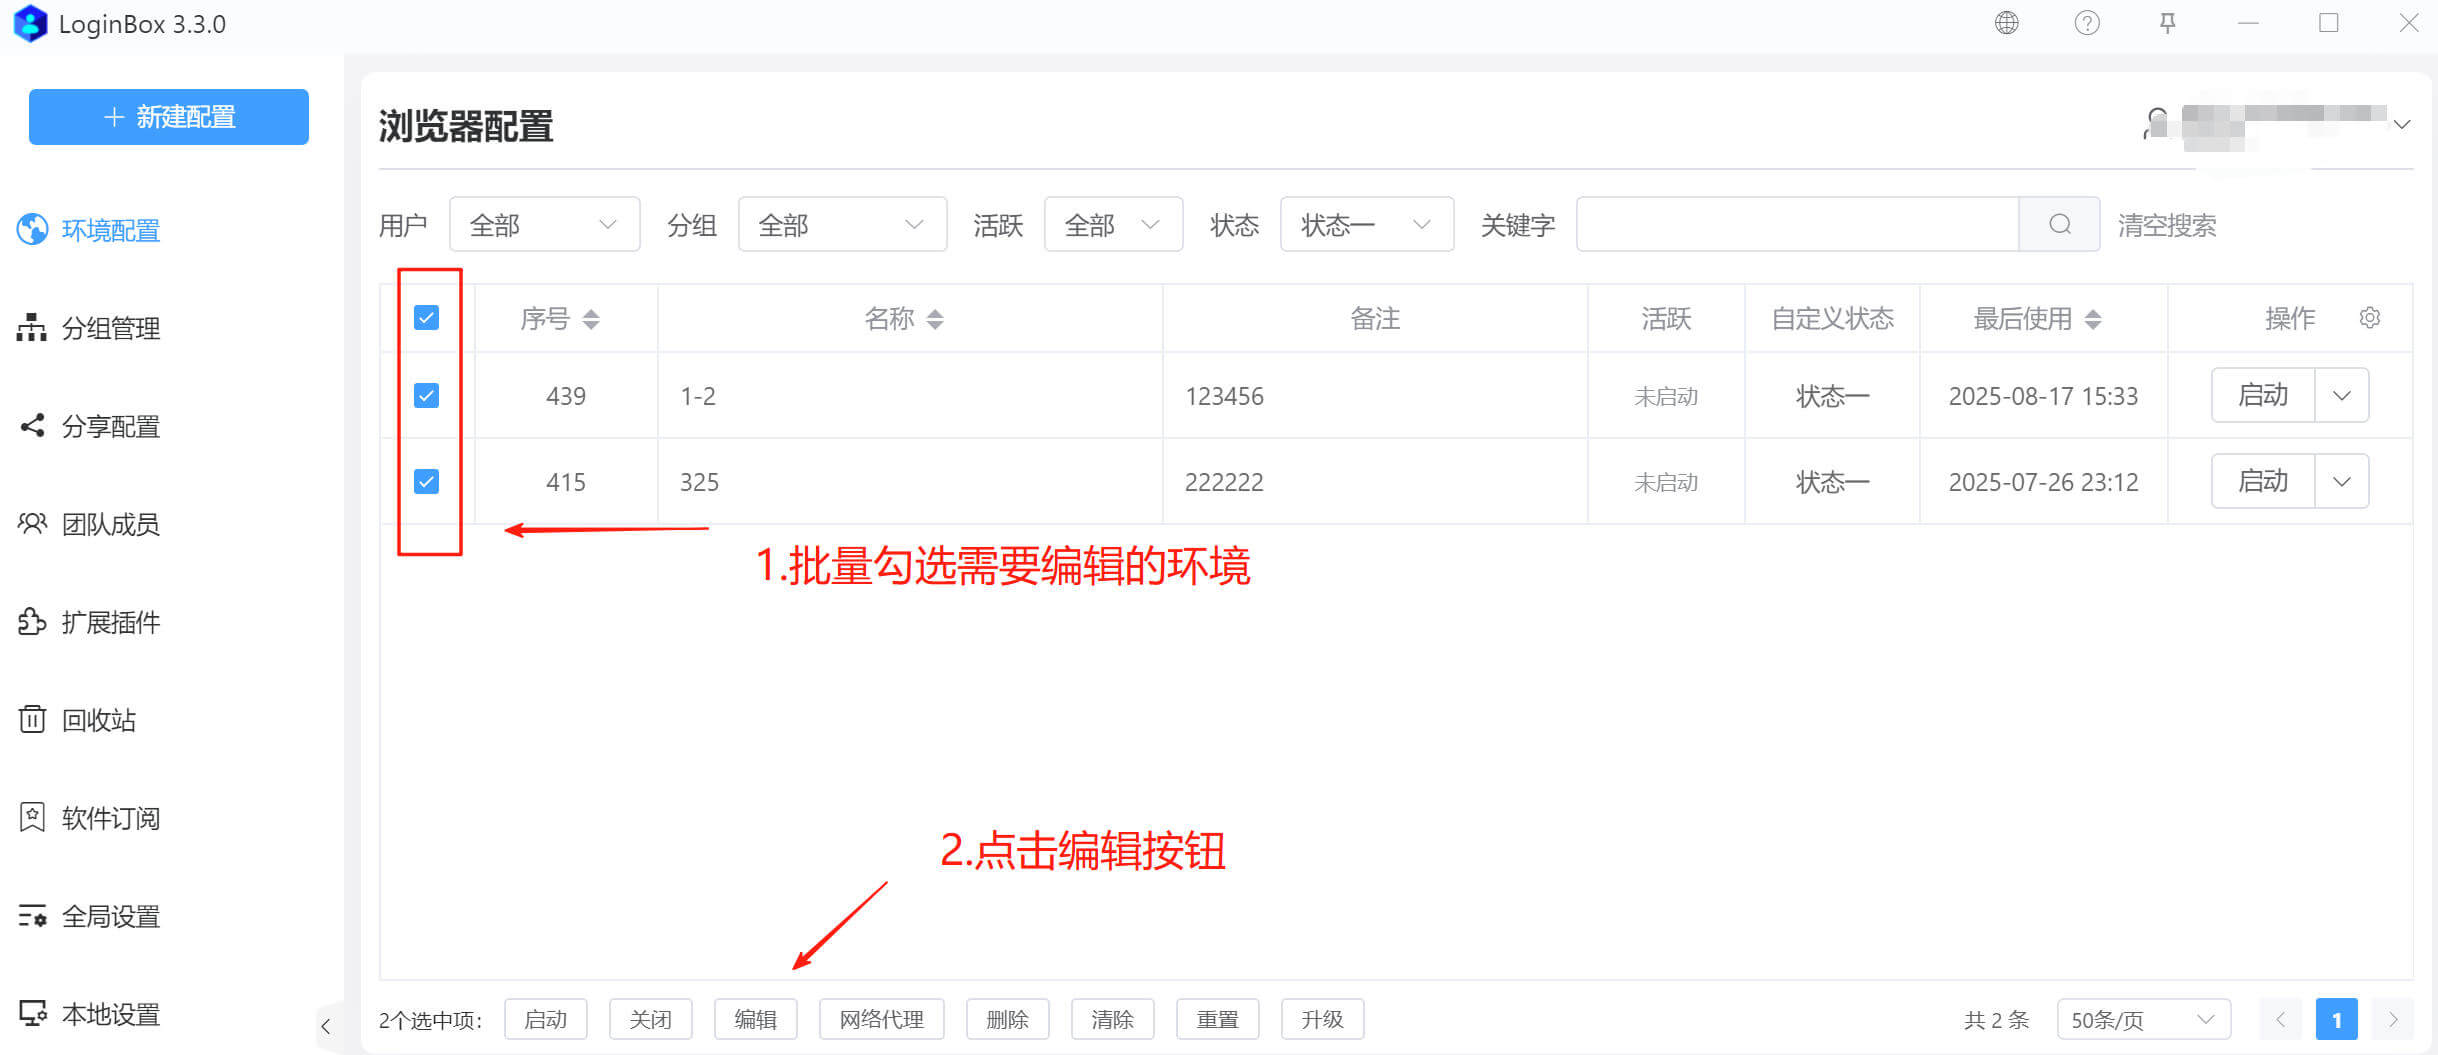Viewport: 2438px width, 1055px height.
Task: Expand the 50条/页 page size dropdown
Action: (2142, 1020)
